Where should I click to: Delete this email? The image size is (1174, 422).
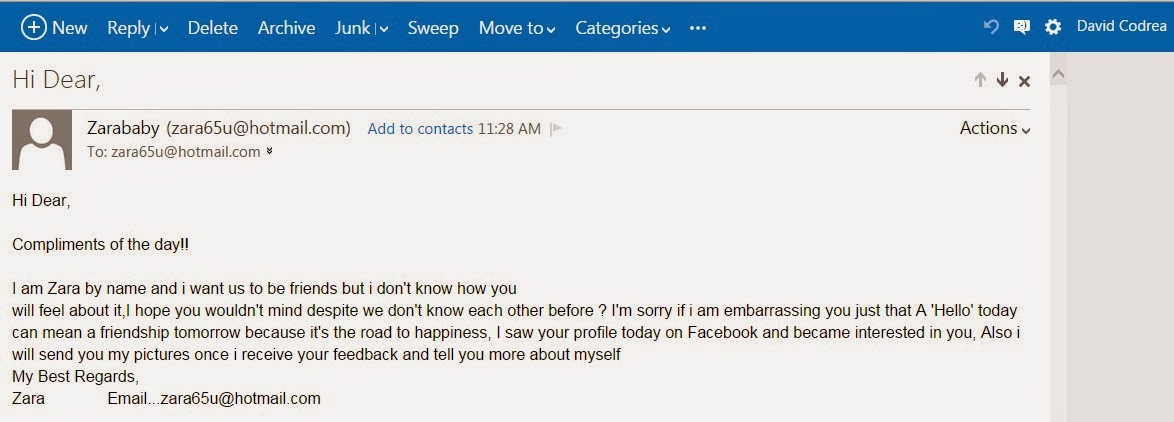pos(212,28)
